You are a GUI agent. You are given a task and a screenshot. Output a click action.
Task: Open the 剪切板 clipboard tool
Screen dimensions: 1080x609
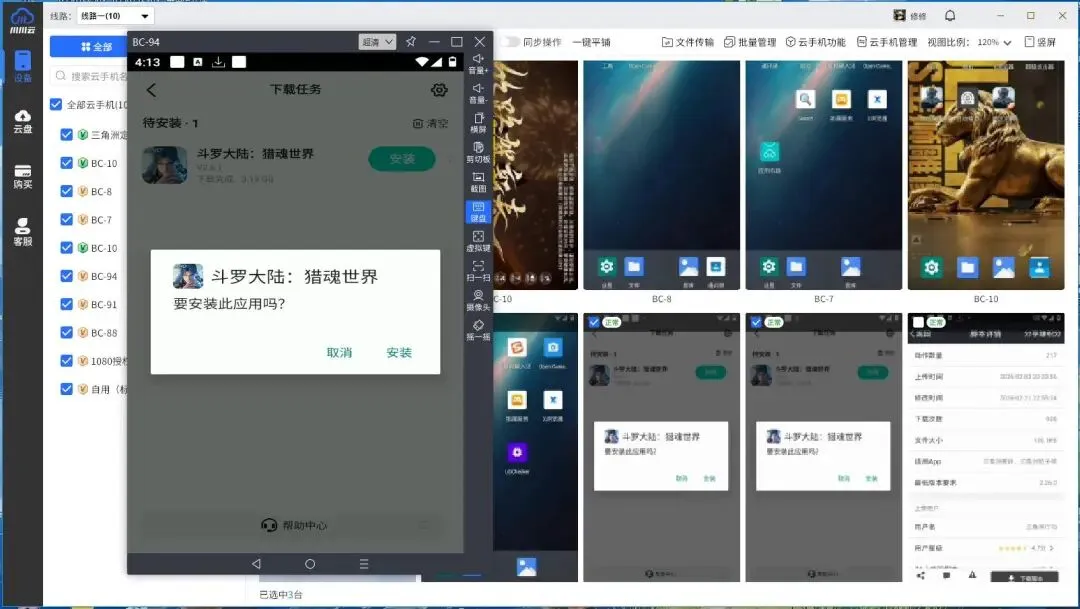[x=478, y=152]
